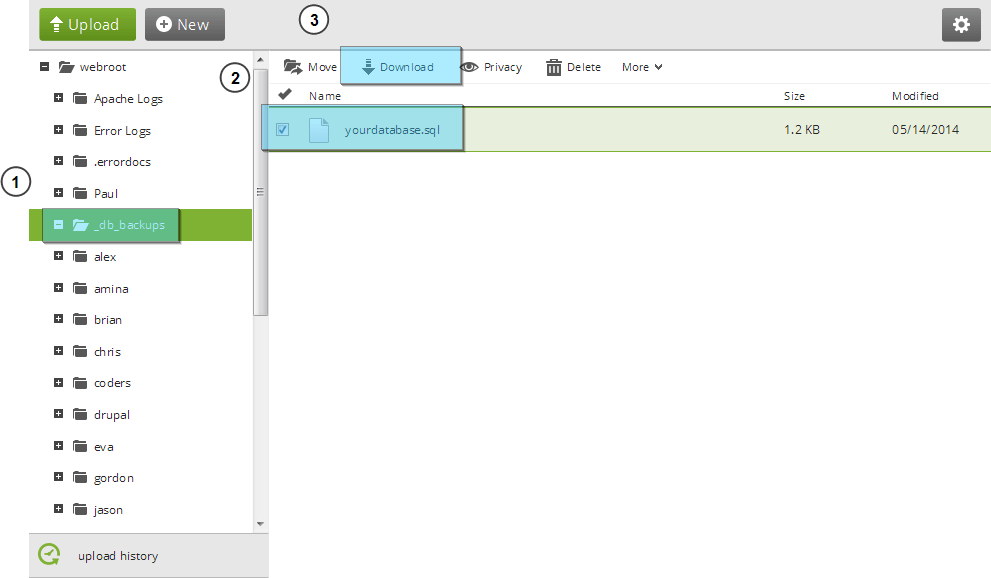Click the gordon folder icon
The height and width of the screenshot is (578, 991).
pyautogui.click(x=80, y=477)
